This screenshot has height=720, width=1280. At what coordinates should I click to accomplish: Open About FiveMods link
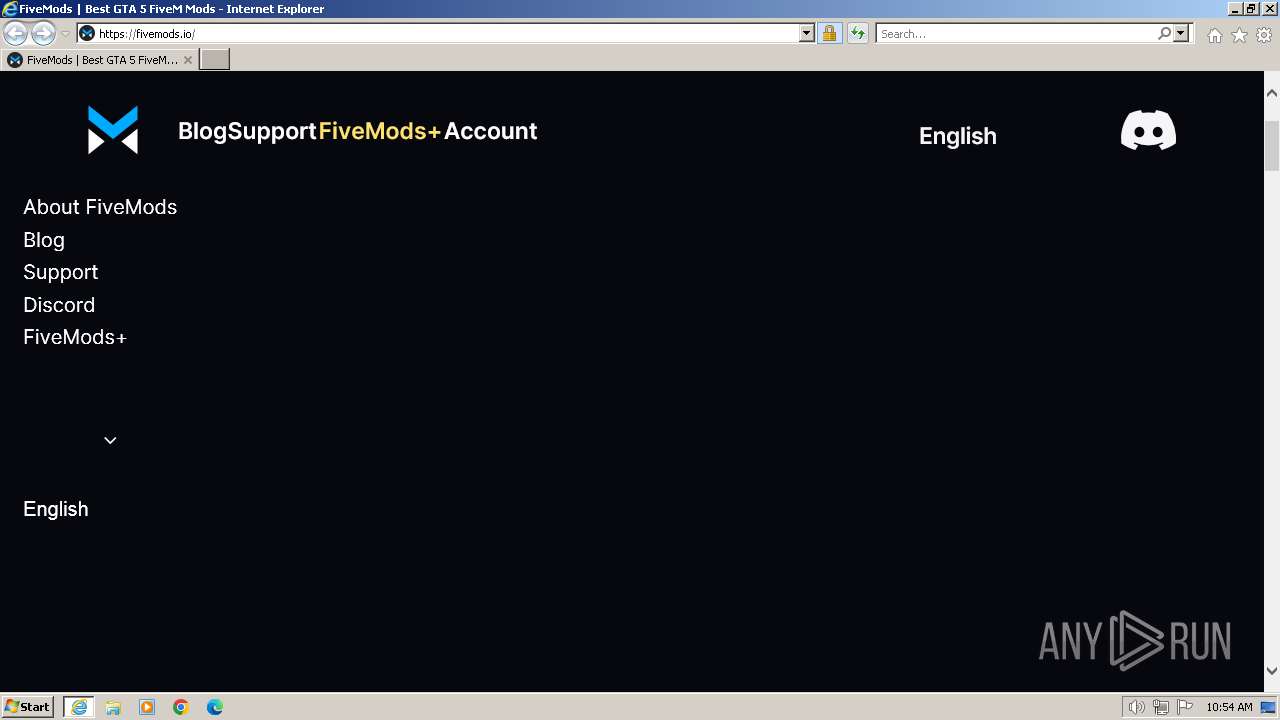[x=100, y=207]
